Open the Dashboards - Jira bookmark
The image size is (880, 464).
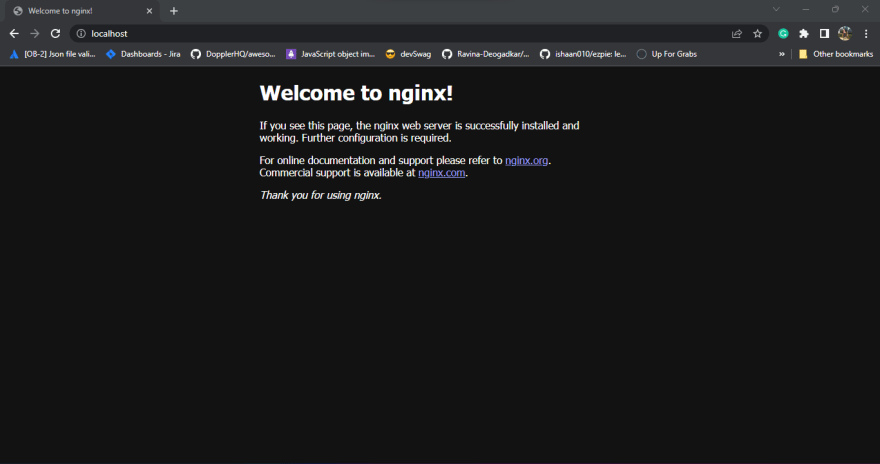tap(143, 54)
